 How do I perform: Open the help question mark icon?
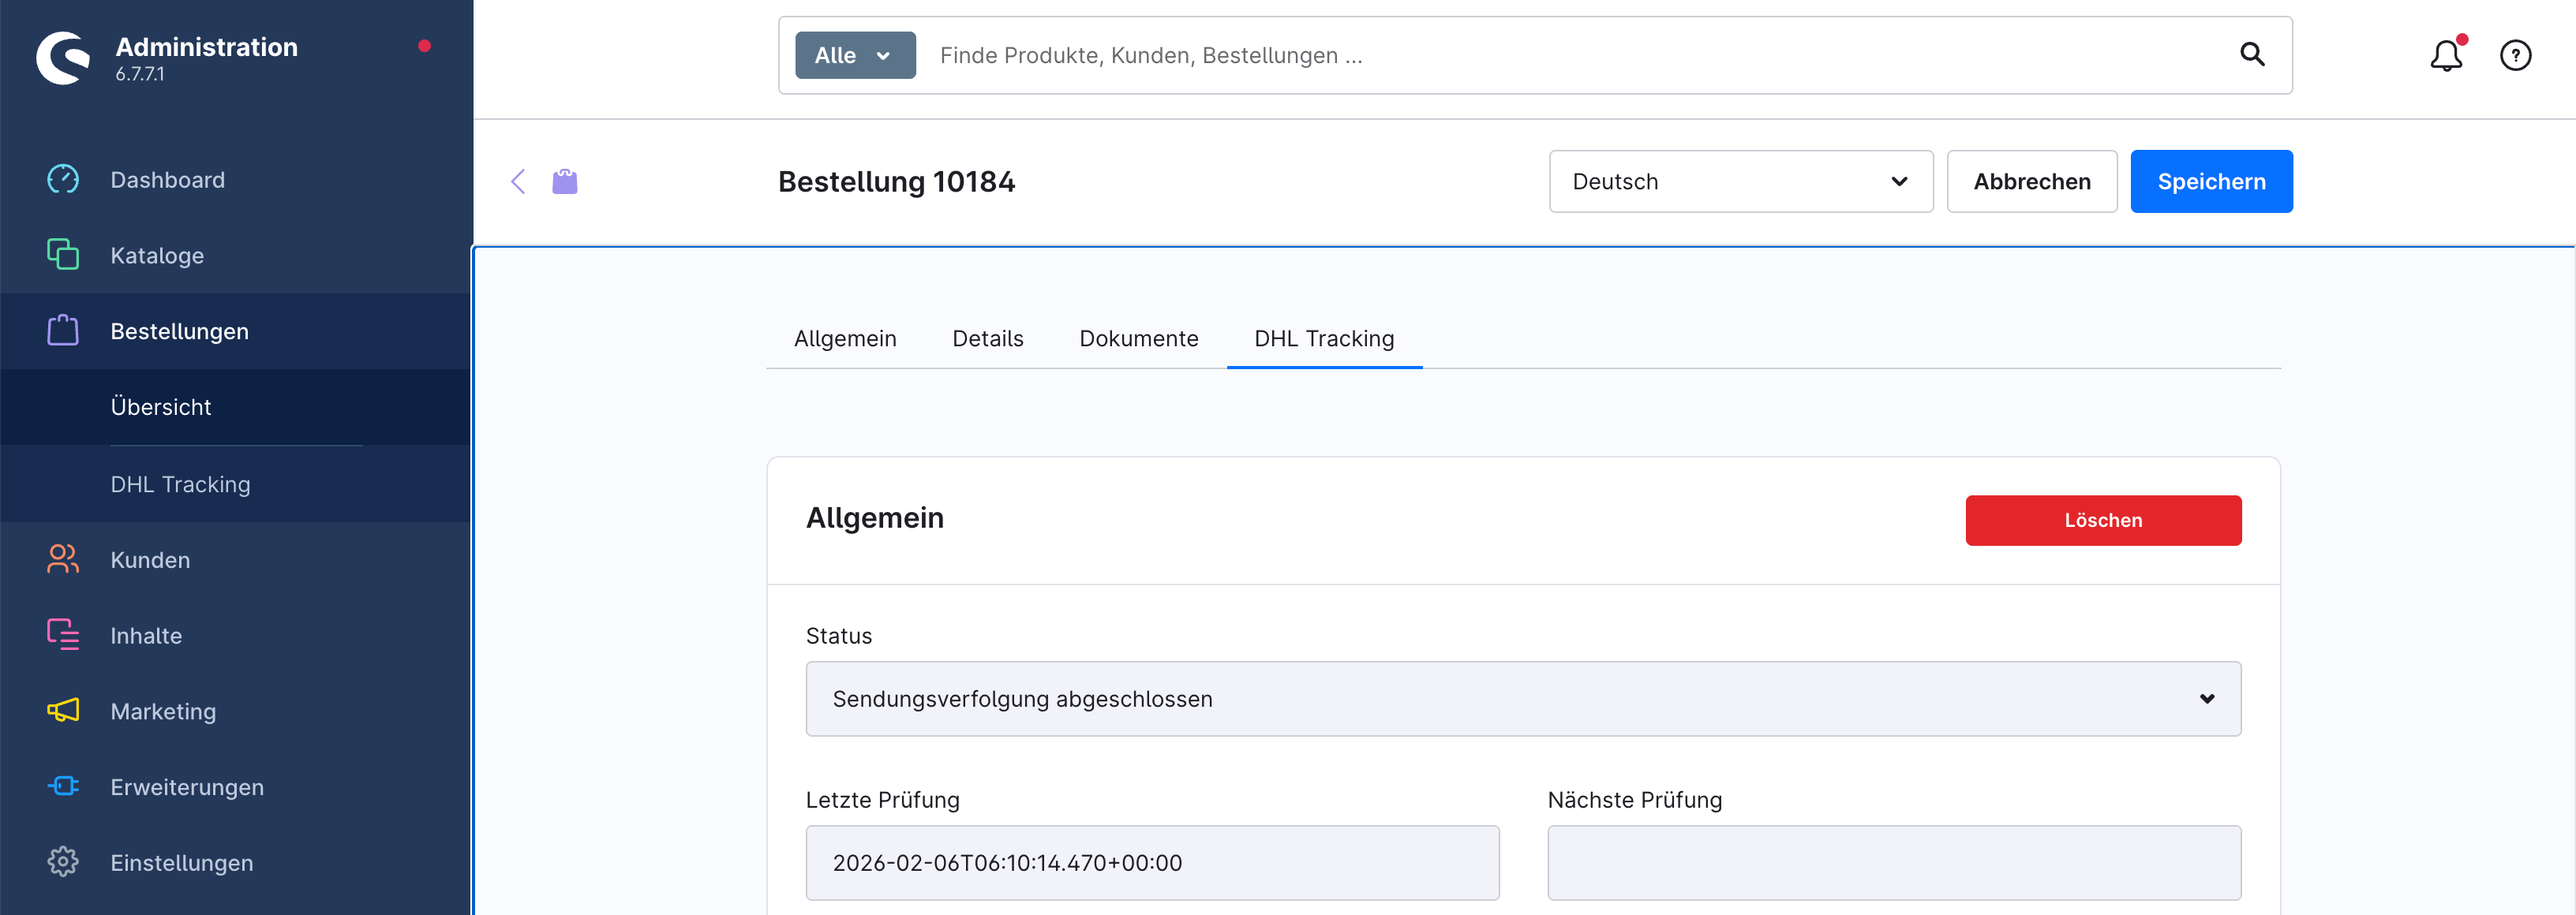(x=2516, y=55)
